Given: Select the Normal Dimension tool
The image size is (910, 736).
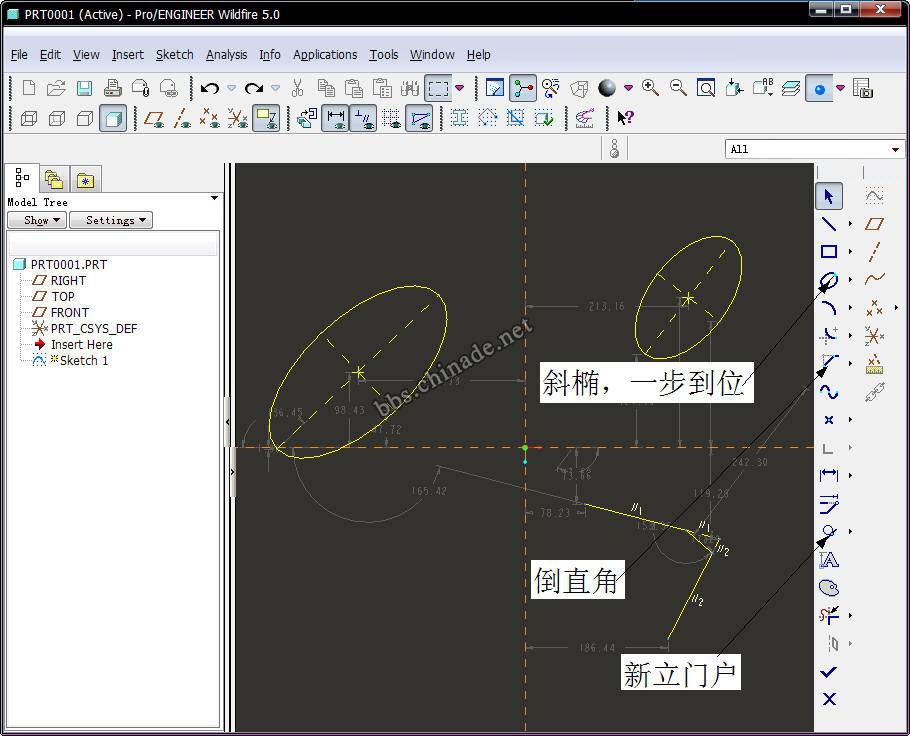Looking at the screenshot, I should pyautogui.click(x=829, y=475).
